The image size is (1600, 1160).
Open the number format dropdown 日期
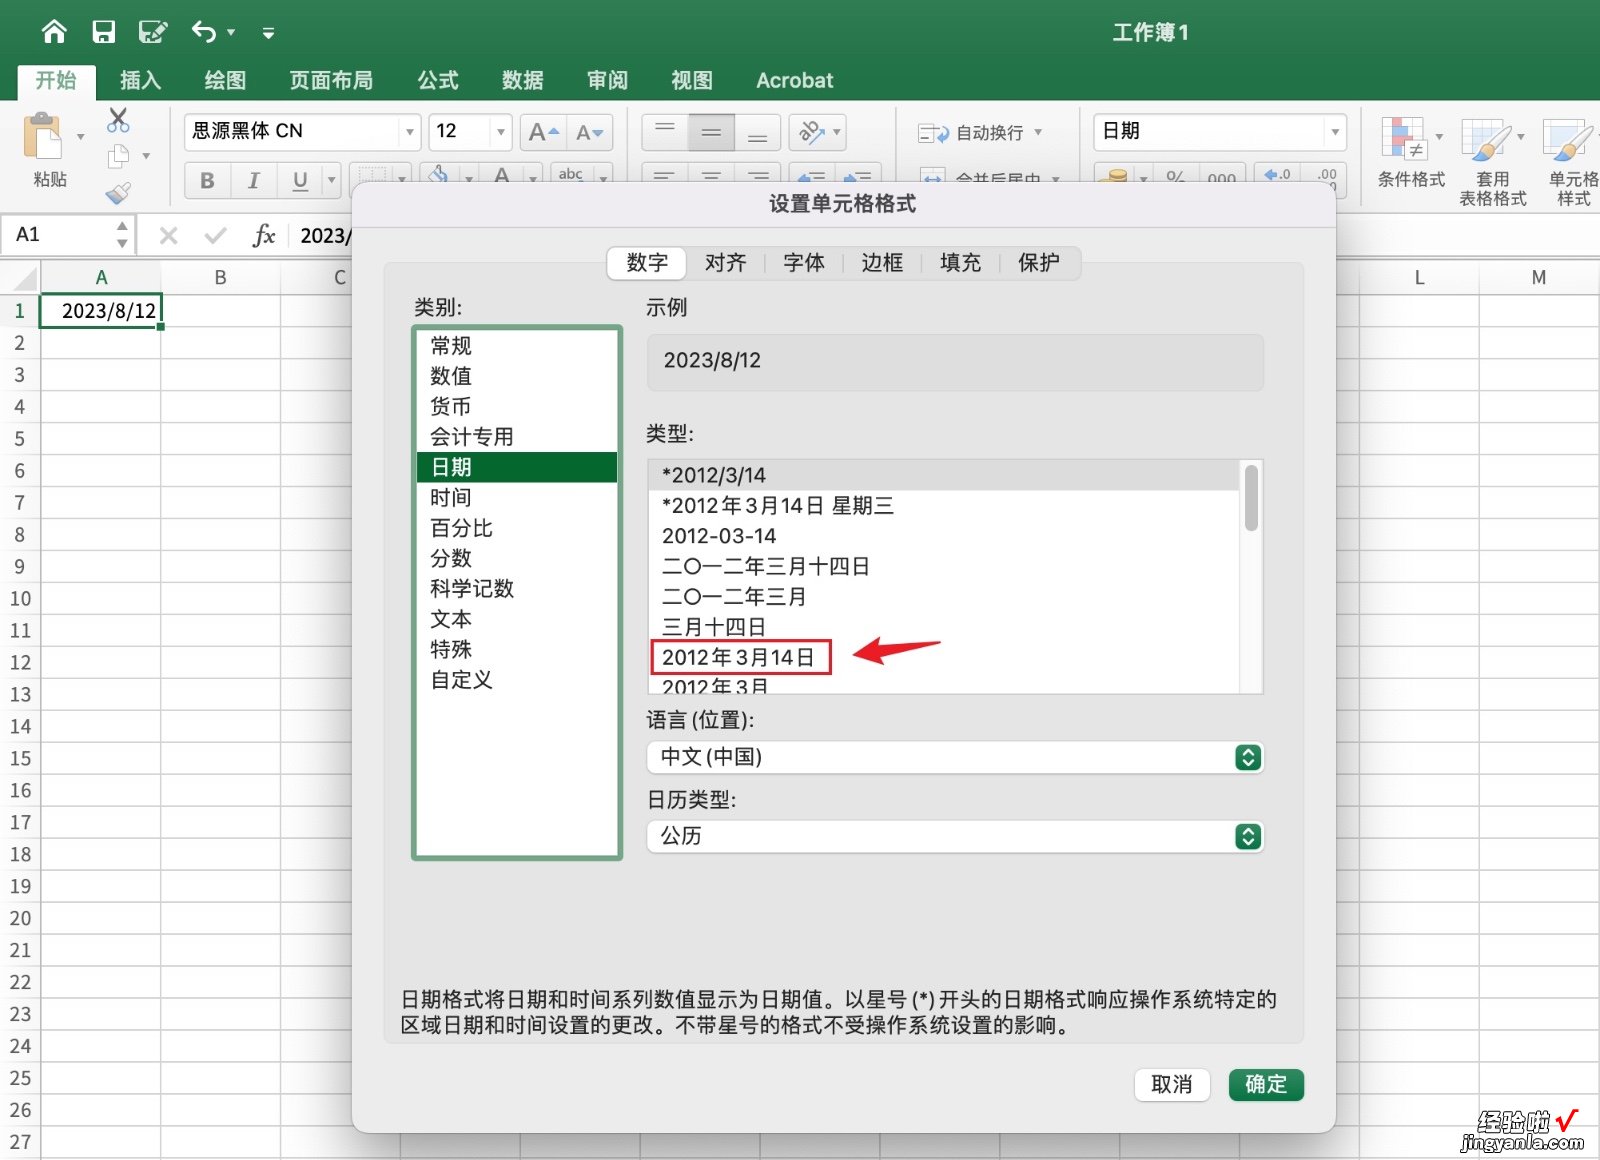pyautogui.click(x=1334, y=132)
